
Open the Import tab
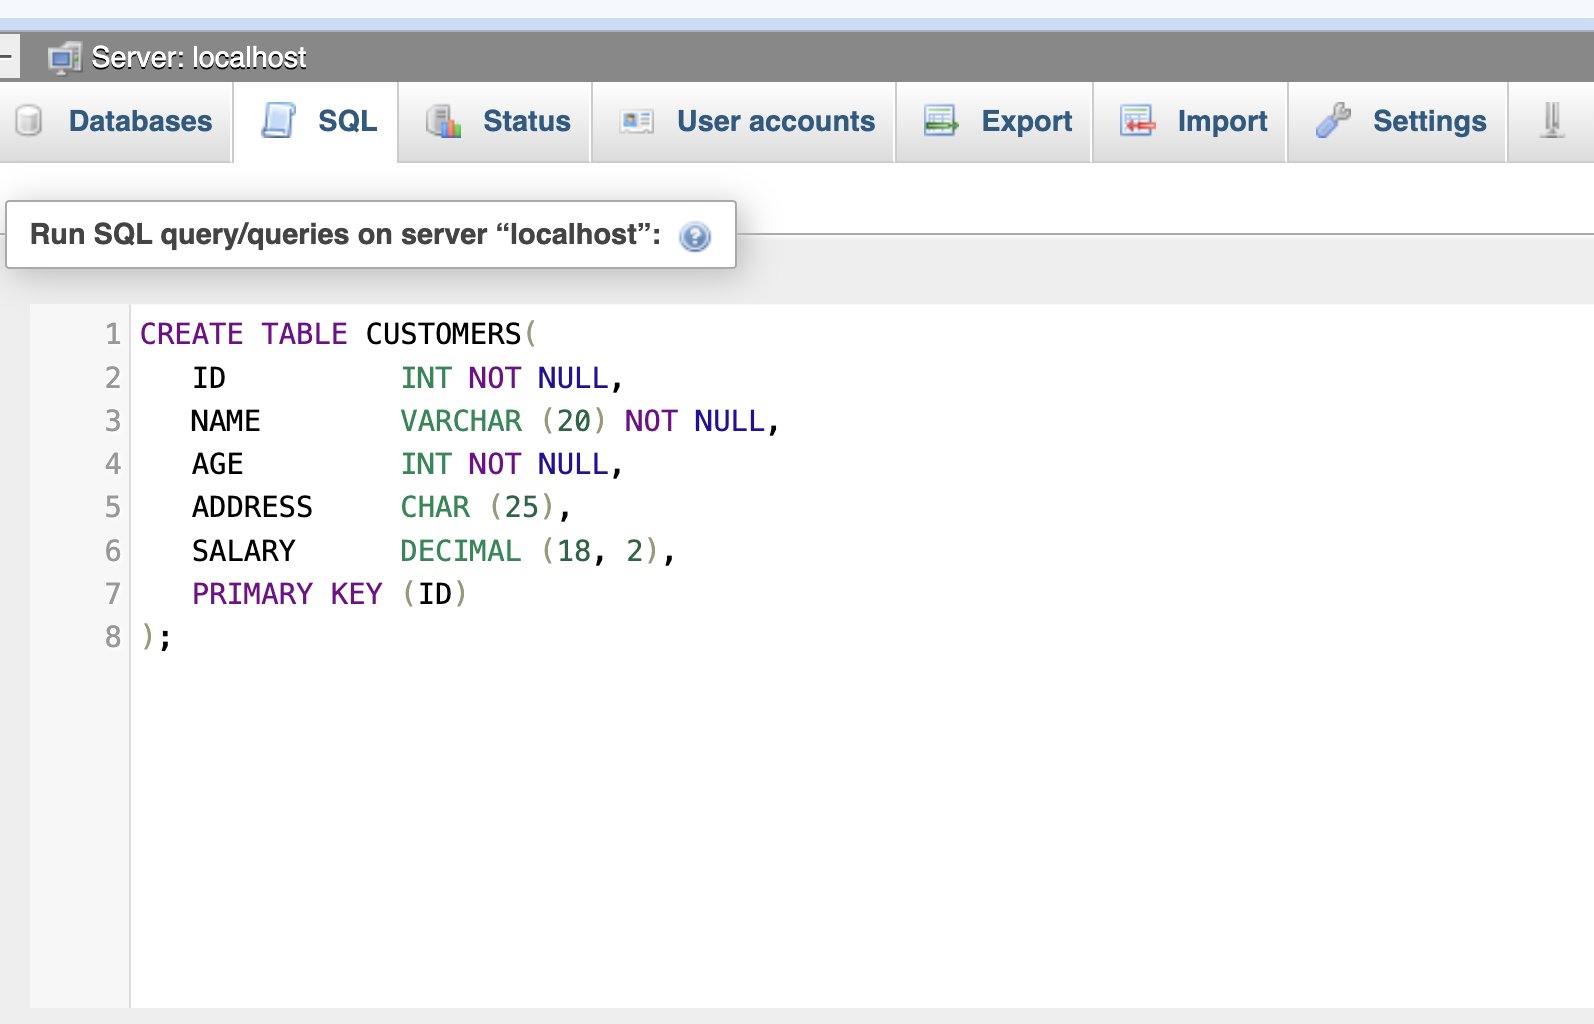click(x=1190, y=122)
